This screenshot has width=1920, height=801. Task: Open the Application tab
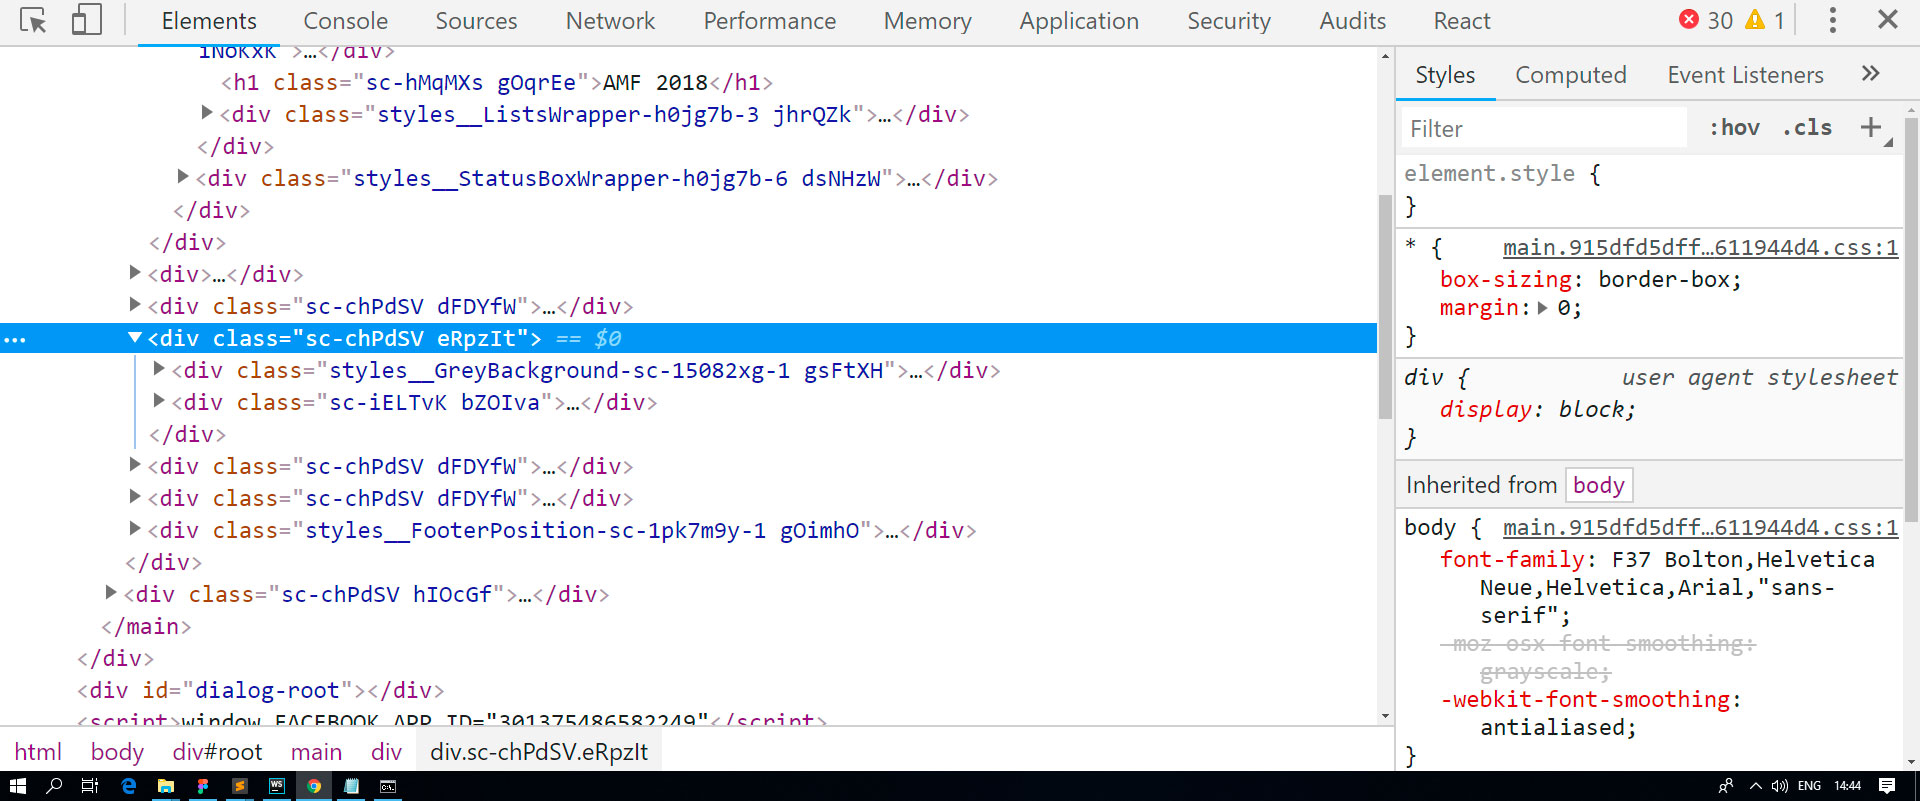tap(1079, 21)
